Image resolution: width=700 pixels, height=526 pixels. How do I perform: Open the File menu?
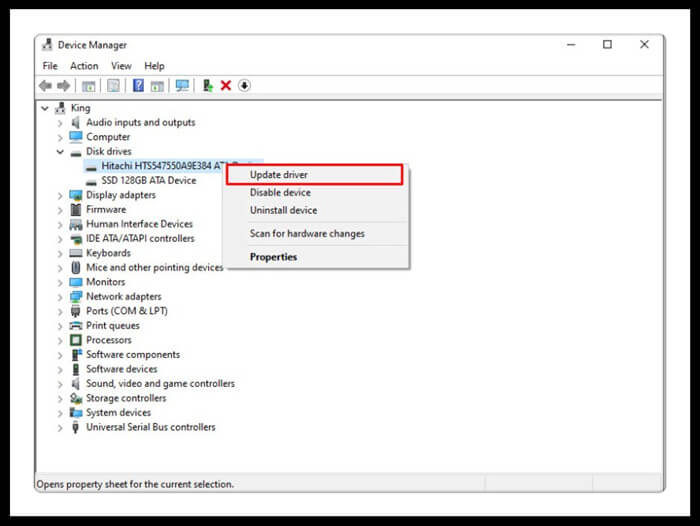(x=50, y=66)
